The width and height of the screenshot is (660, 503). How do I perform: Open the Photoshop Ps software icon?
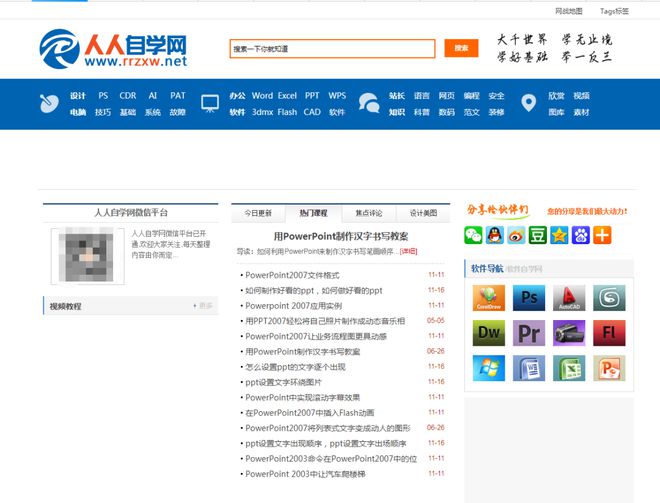[x=529, y=298]
